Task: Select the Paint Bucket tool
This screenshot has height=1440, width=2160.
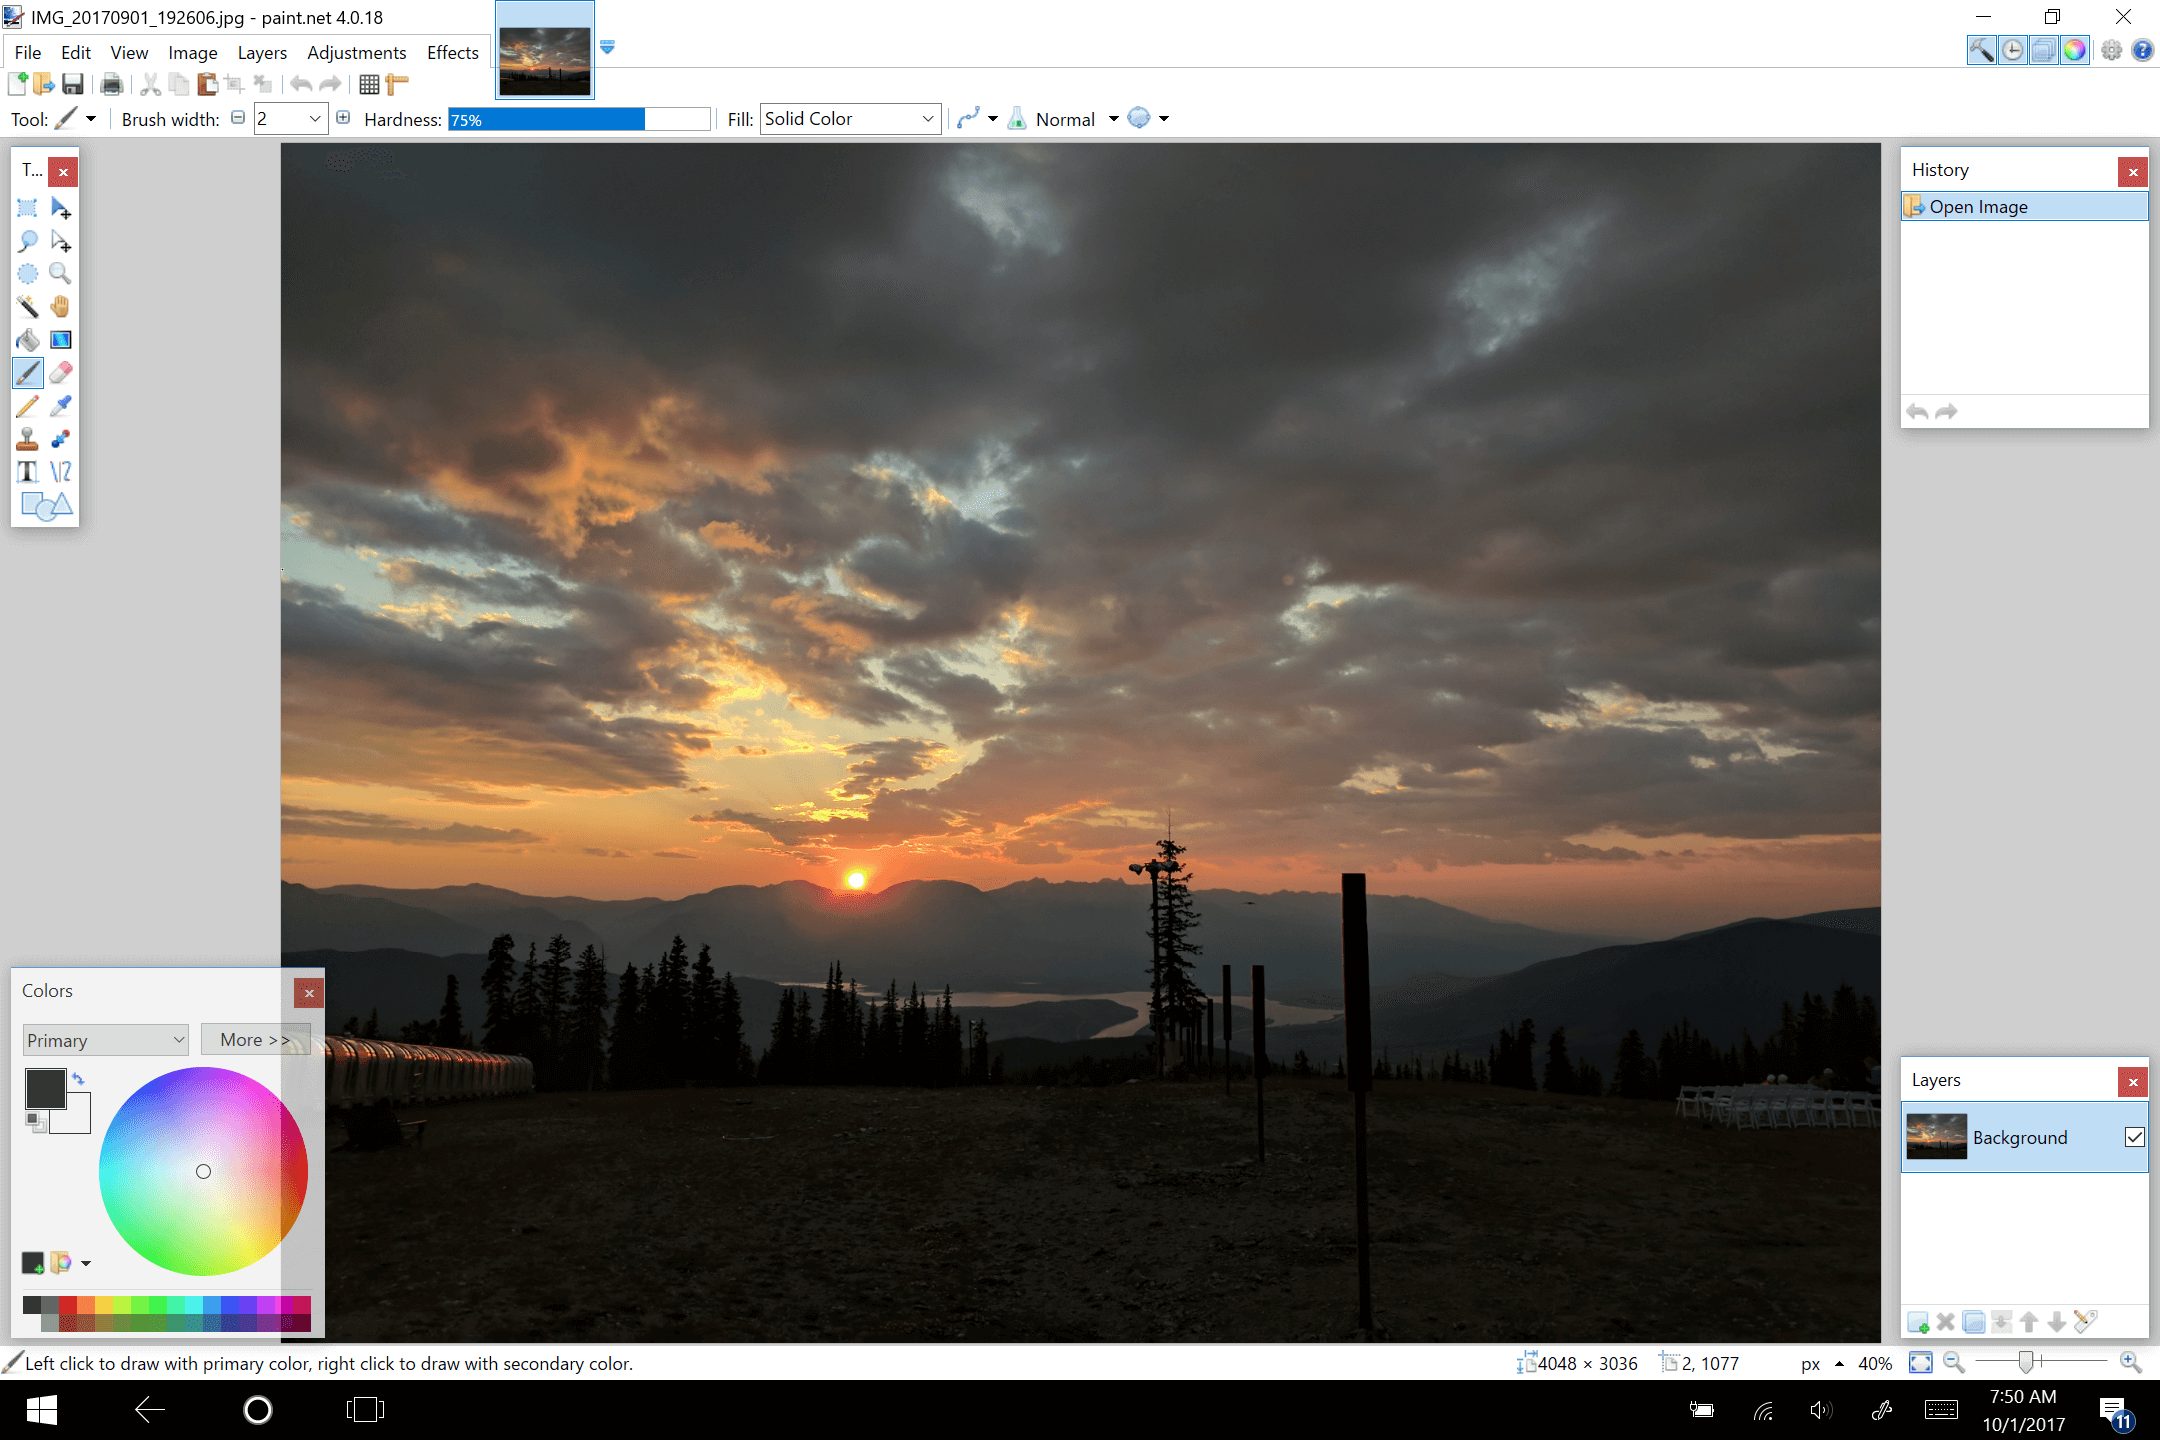Action: click(28, 340)
